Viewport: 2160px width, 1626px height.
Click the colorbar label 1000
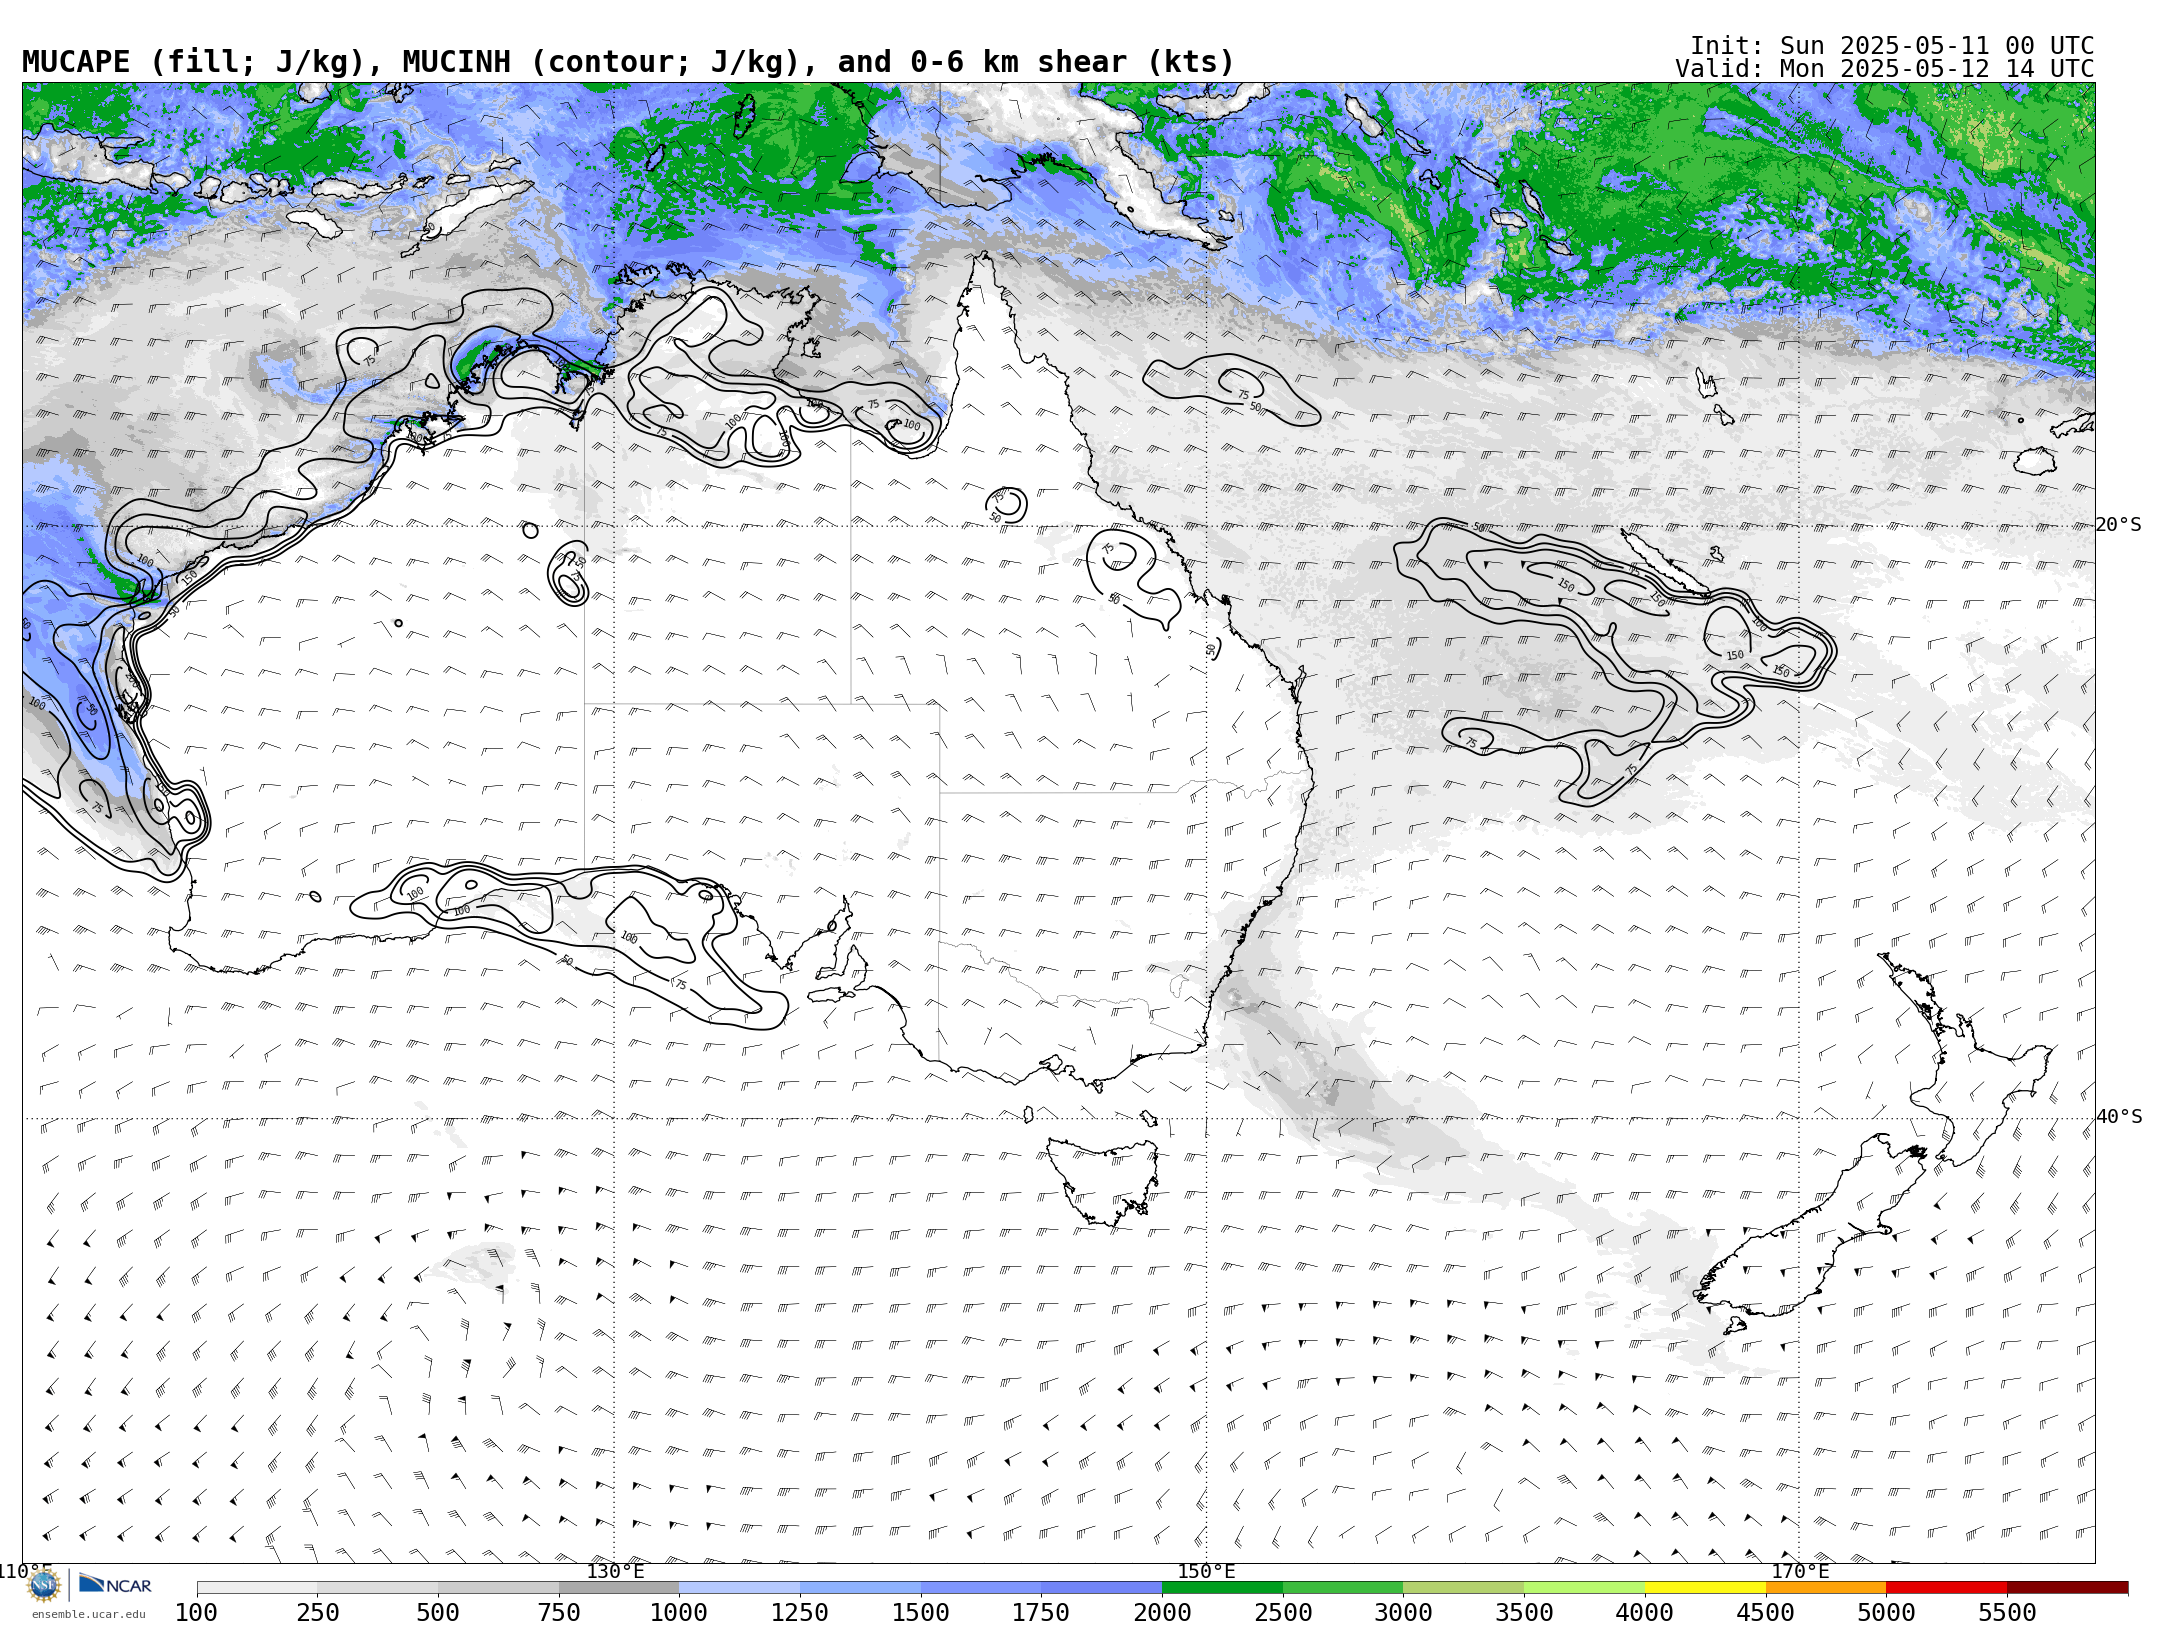679,1612
